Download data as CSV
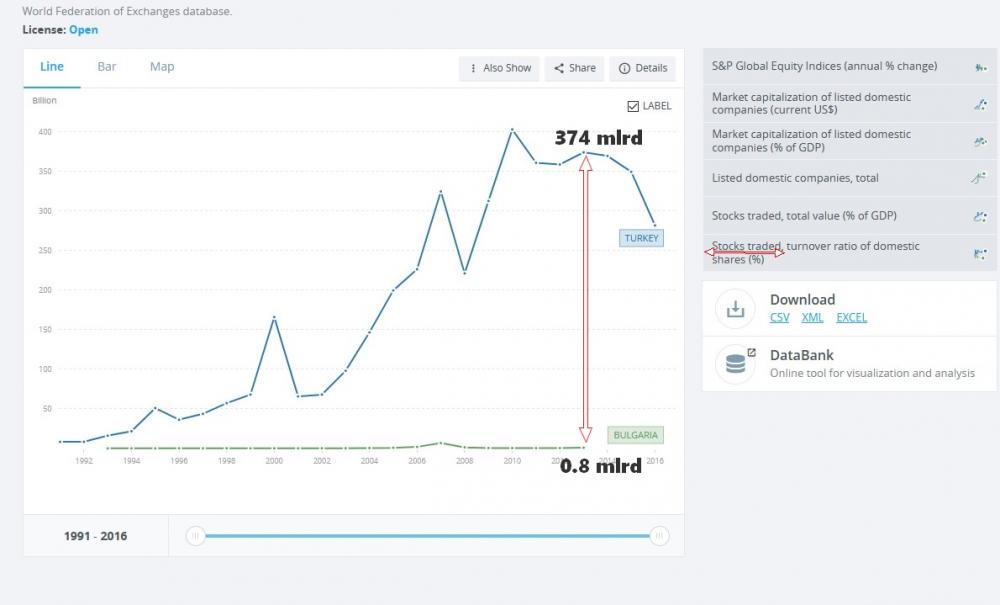 pyautogui.click(x=779, y=317)
